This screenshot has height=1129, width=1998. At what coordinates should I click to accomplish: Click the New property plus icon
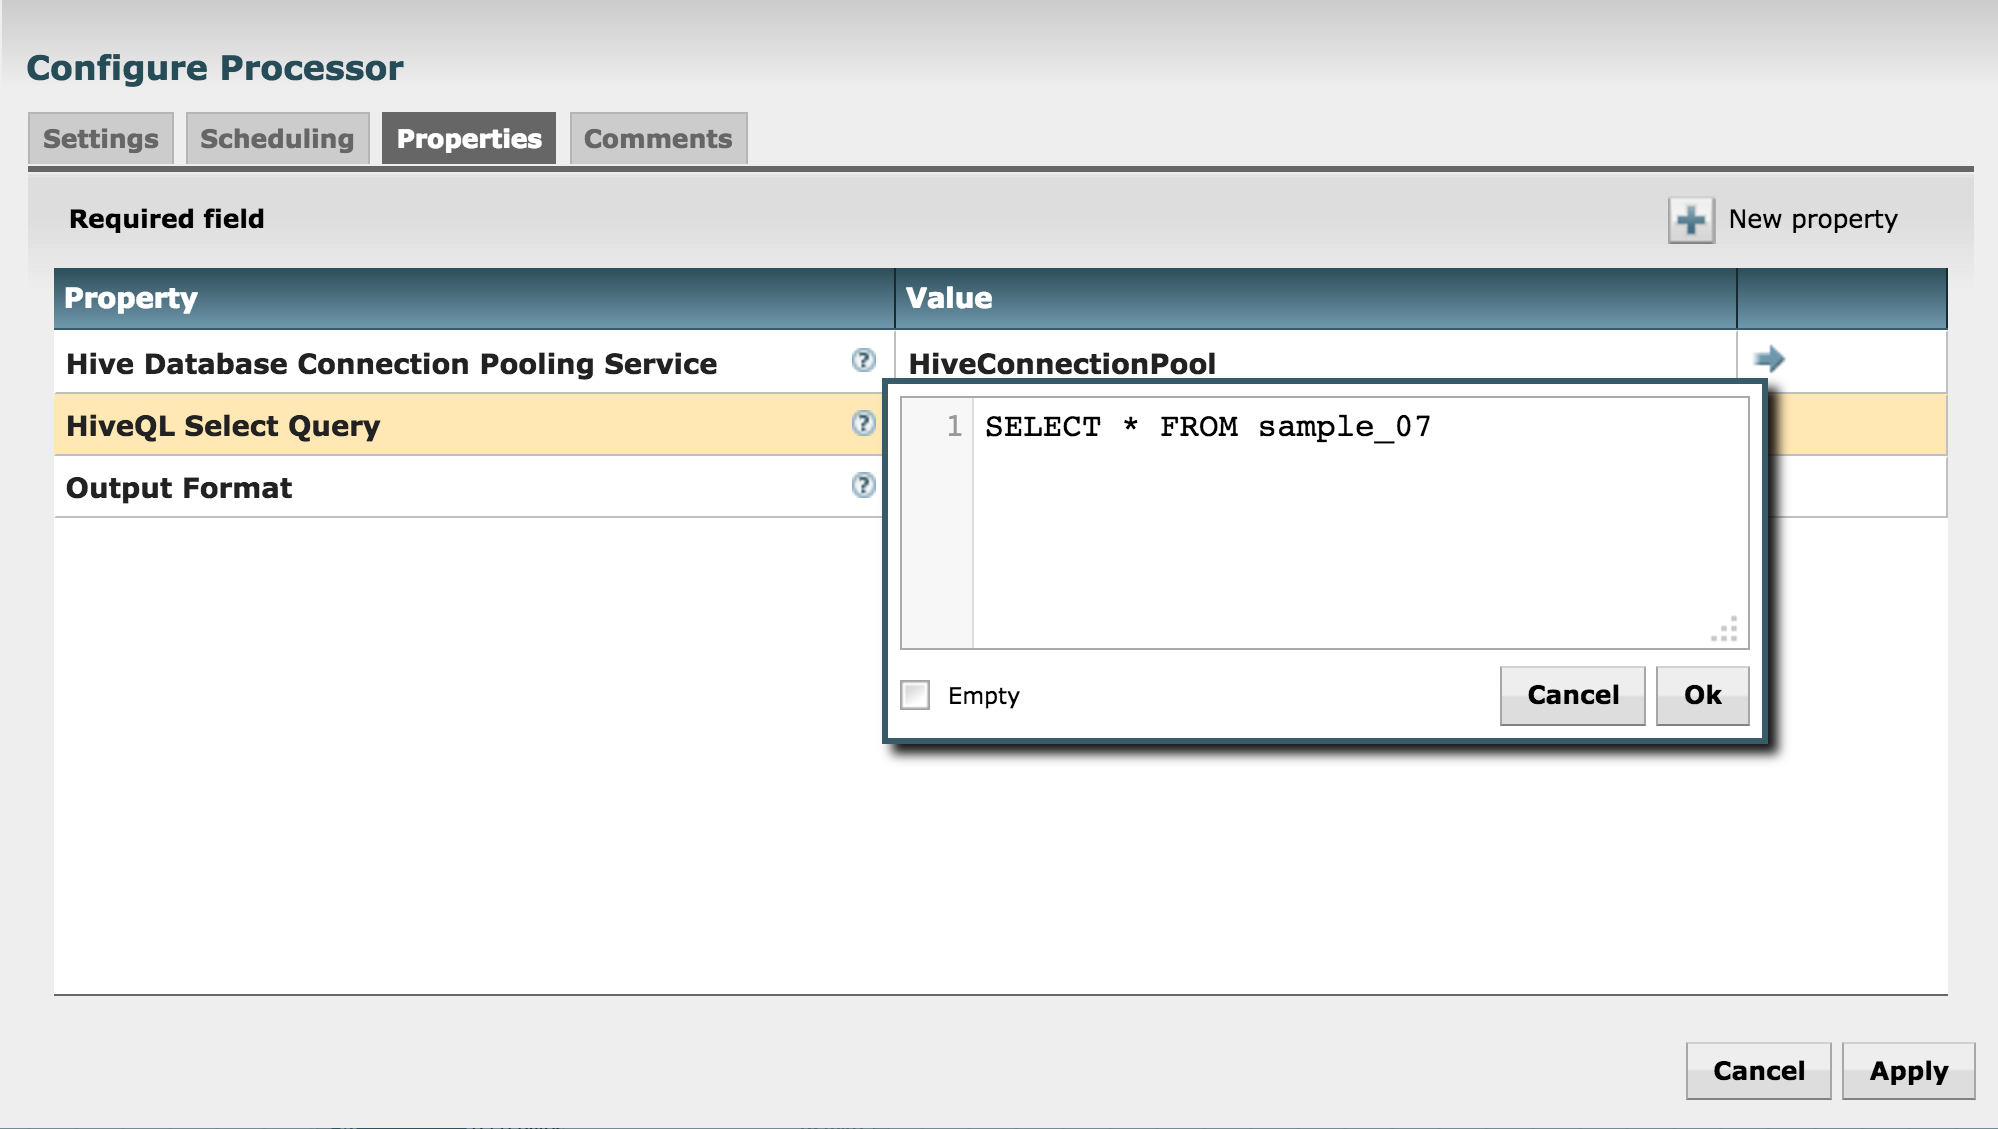pos(1690,218)
